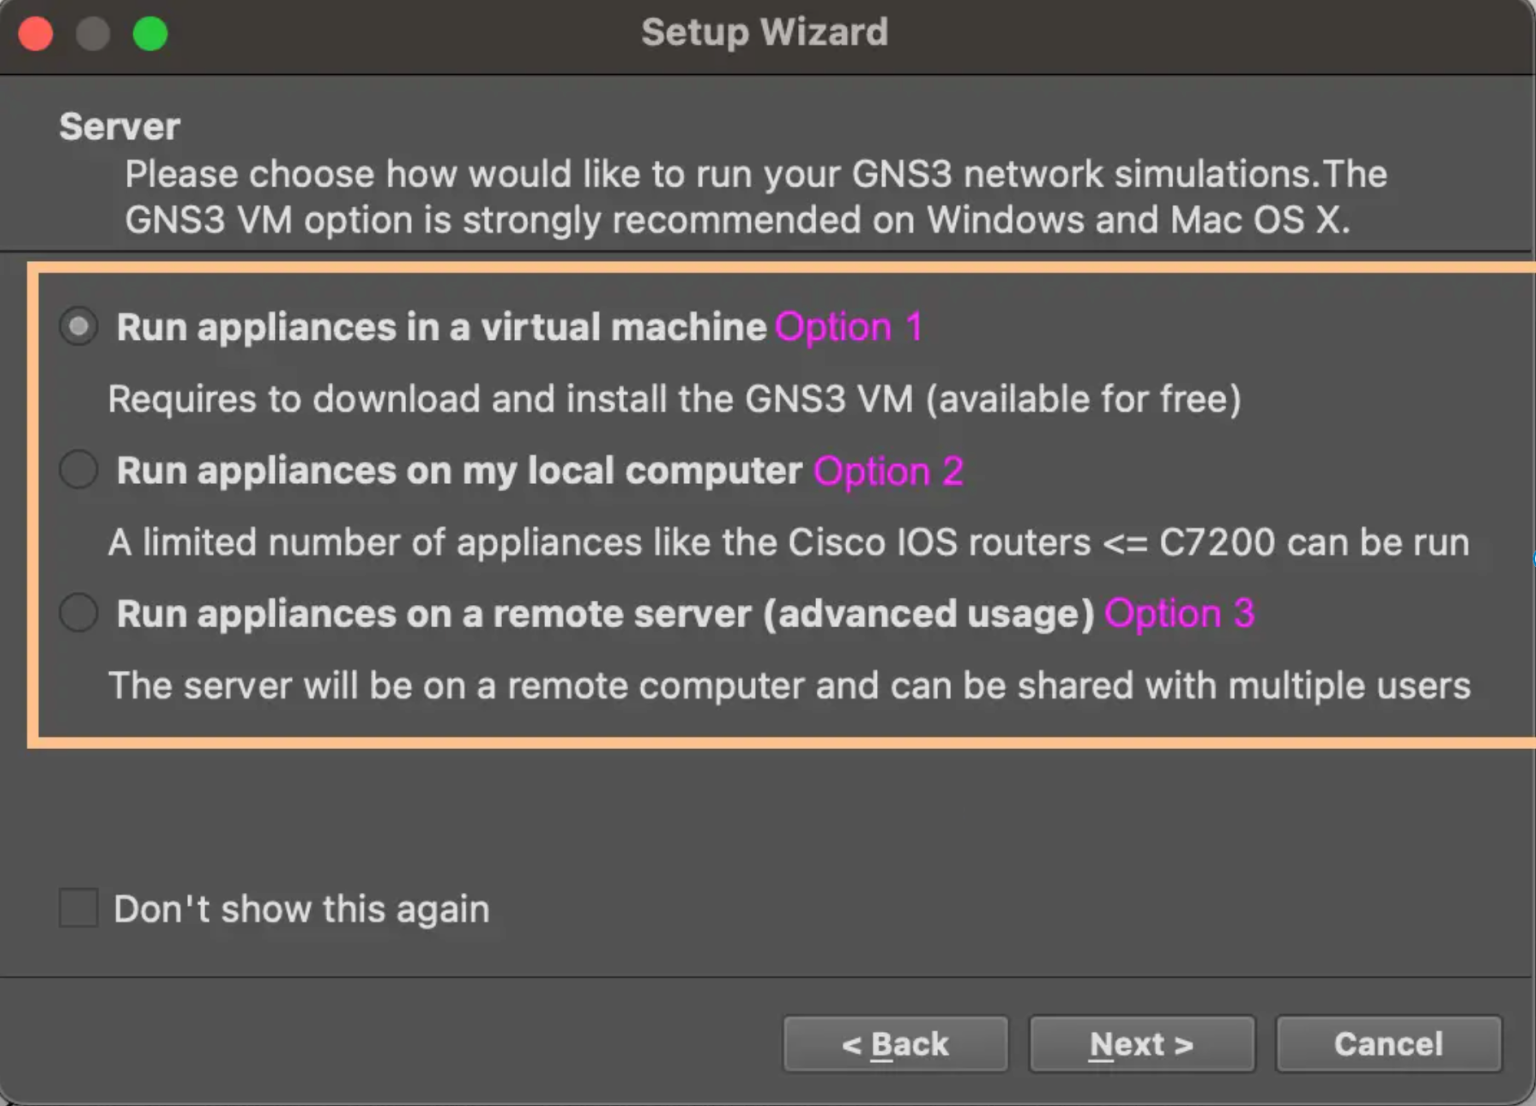
Task: Click the Option 1 label text
Action: tap(848, 326)
